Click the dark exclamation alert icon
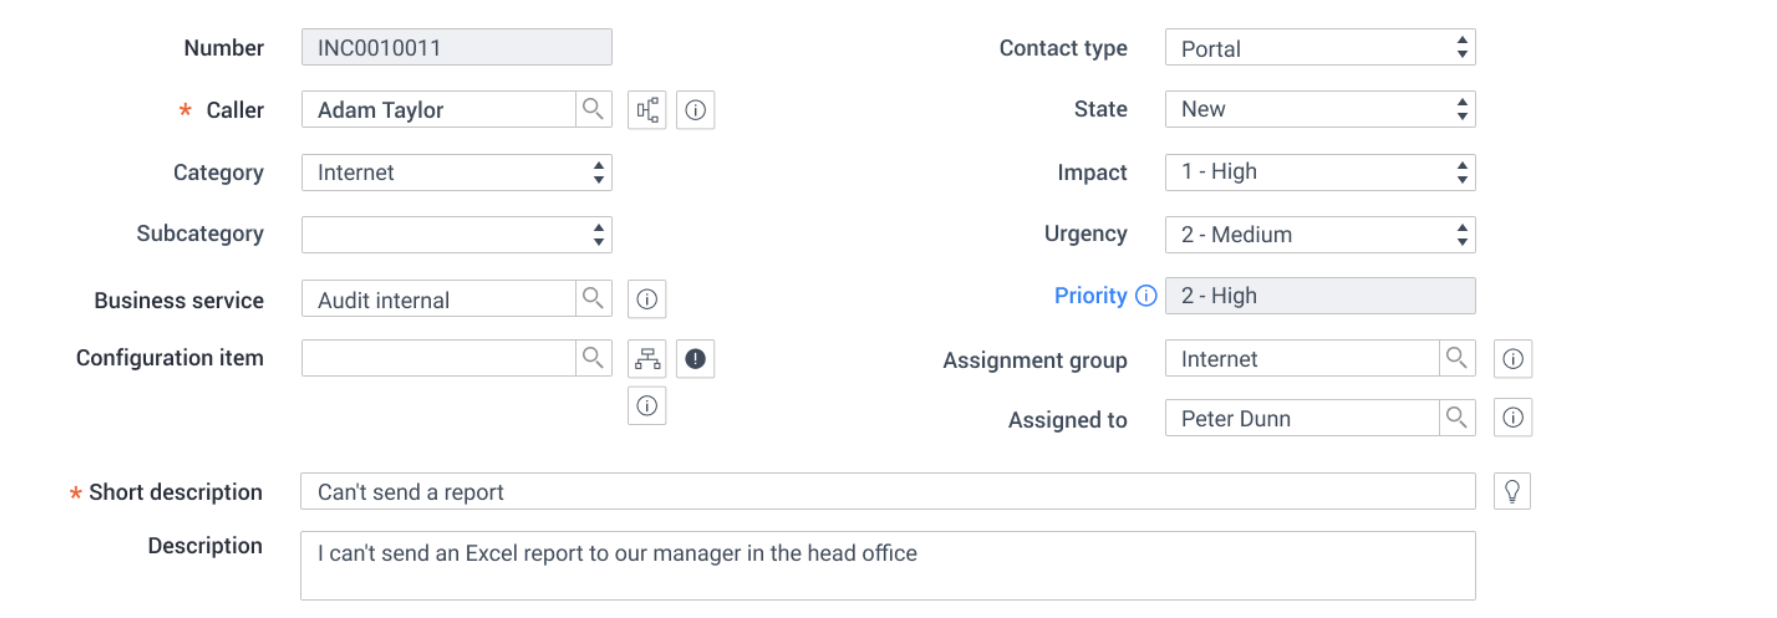 point(695,358)
